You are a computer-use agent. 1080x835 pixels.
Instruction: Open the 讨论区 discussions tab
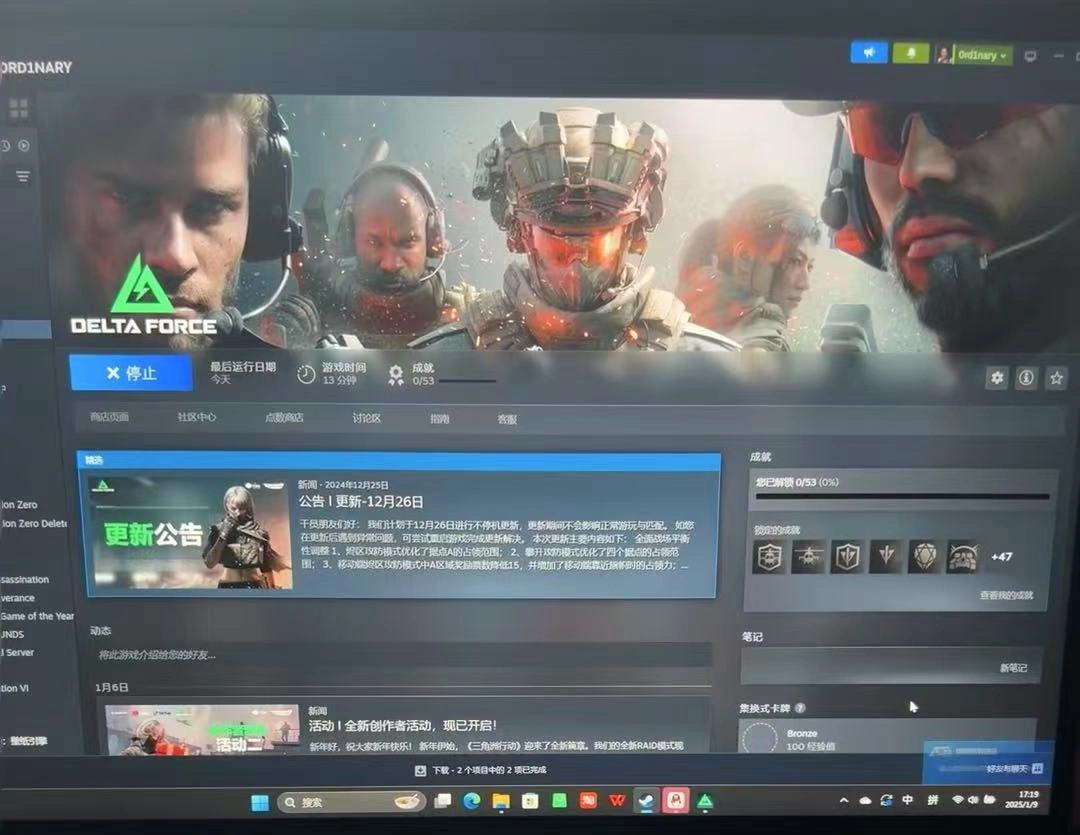[366, 418]
